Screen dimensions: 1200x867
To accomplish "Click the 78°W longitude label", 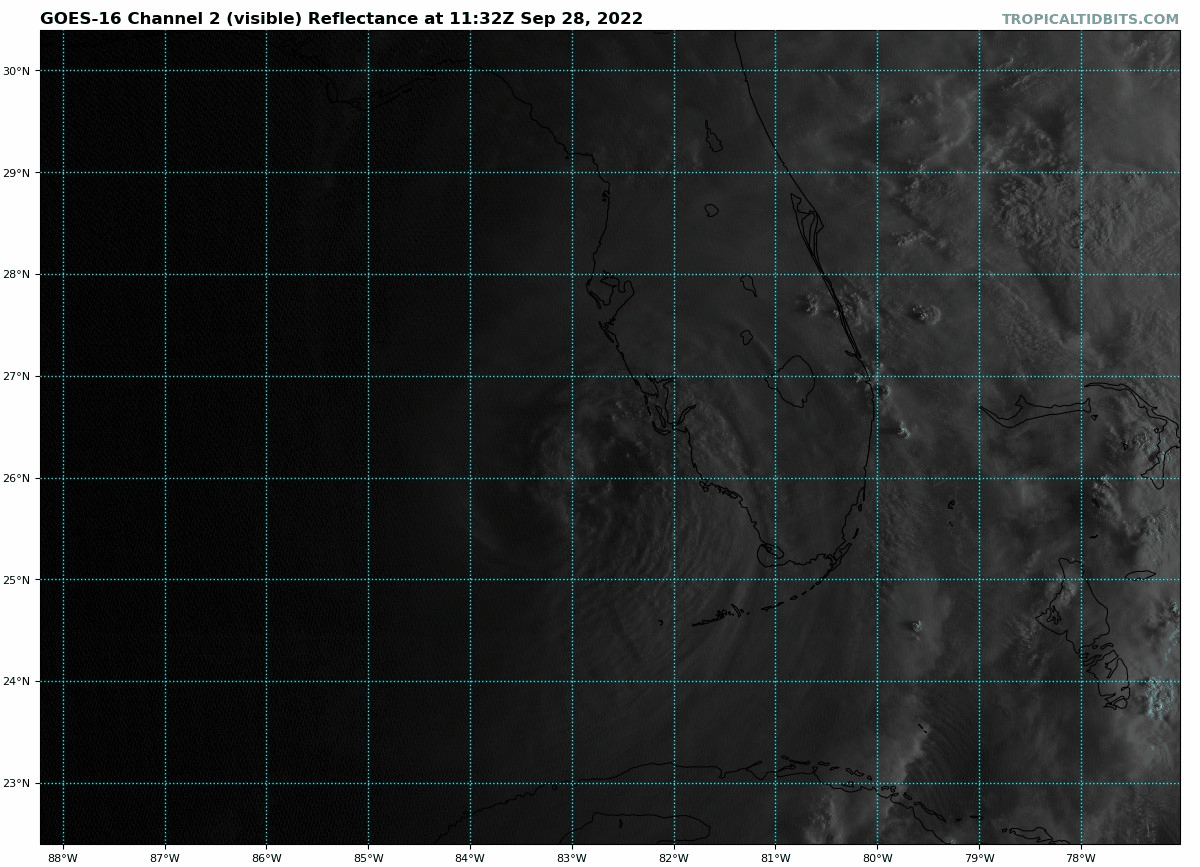I will (1081, 857).
